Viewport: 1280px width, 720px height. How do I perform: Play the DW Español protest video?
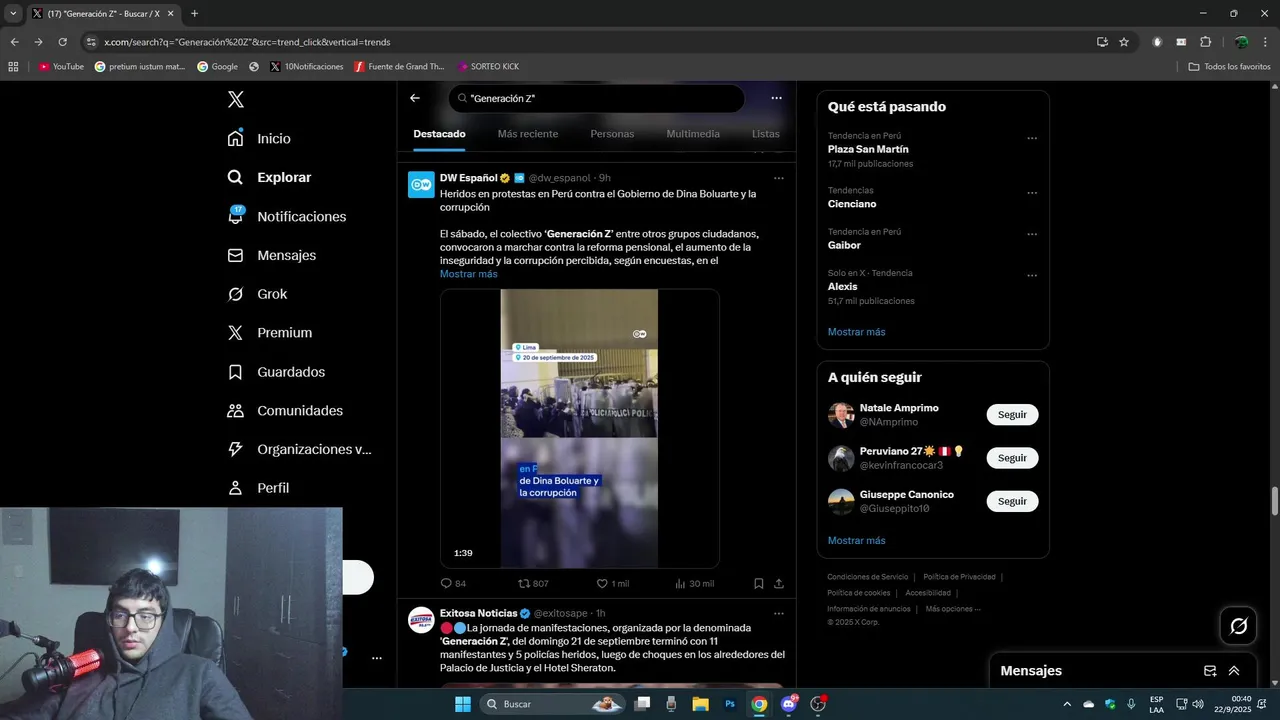tap(579, 429)
